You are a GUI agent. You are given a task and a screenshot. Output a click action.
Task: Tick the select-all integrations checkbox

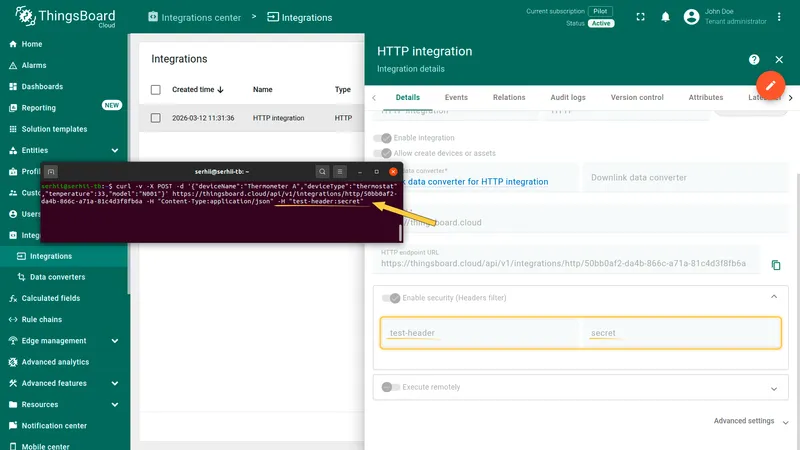point(156,90)
